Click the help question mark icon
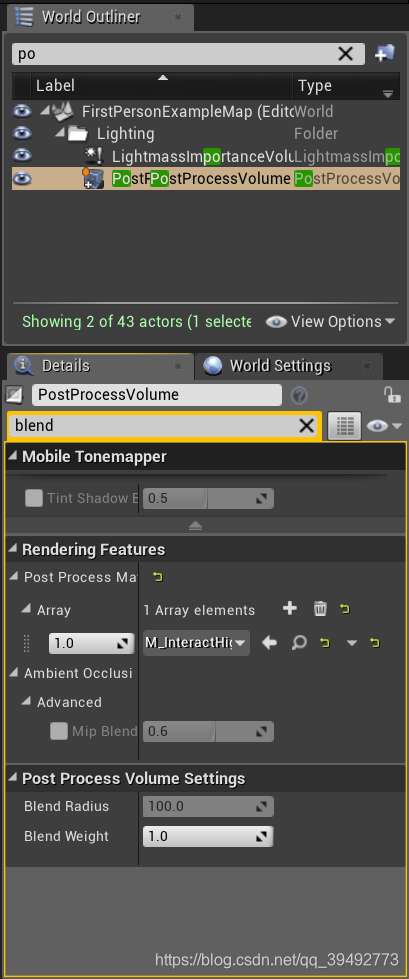 coord(299,395)
